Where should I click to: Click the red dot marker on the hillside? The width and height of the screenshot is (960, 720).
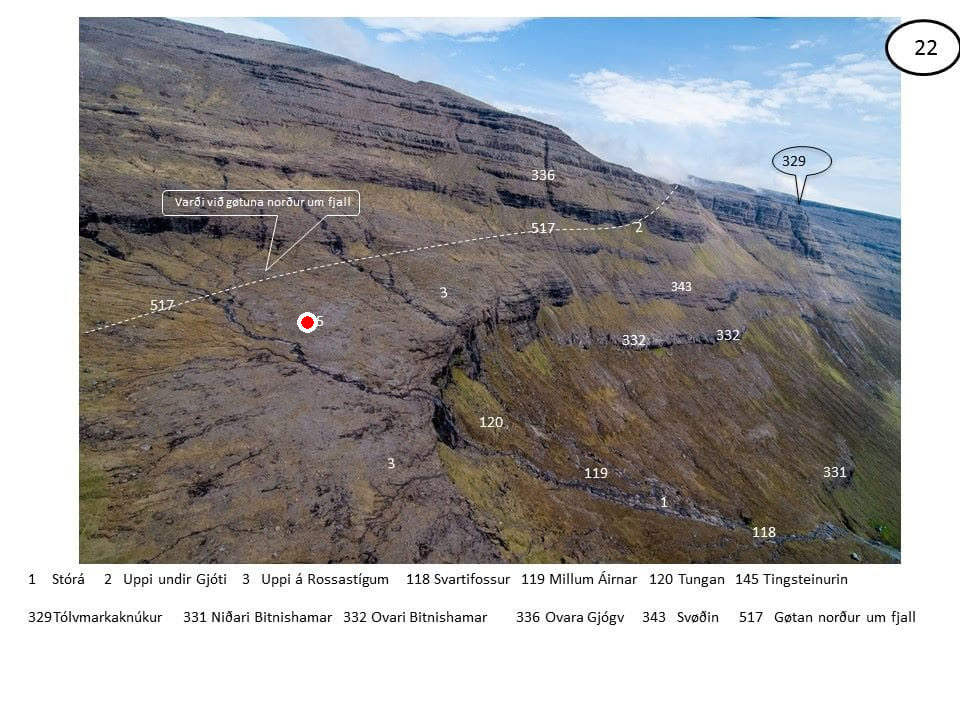pyautogui.click(x=307, y=322)
